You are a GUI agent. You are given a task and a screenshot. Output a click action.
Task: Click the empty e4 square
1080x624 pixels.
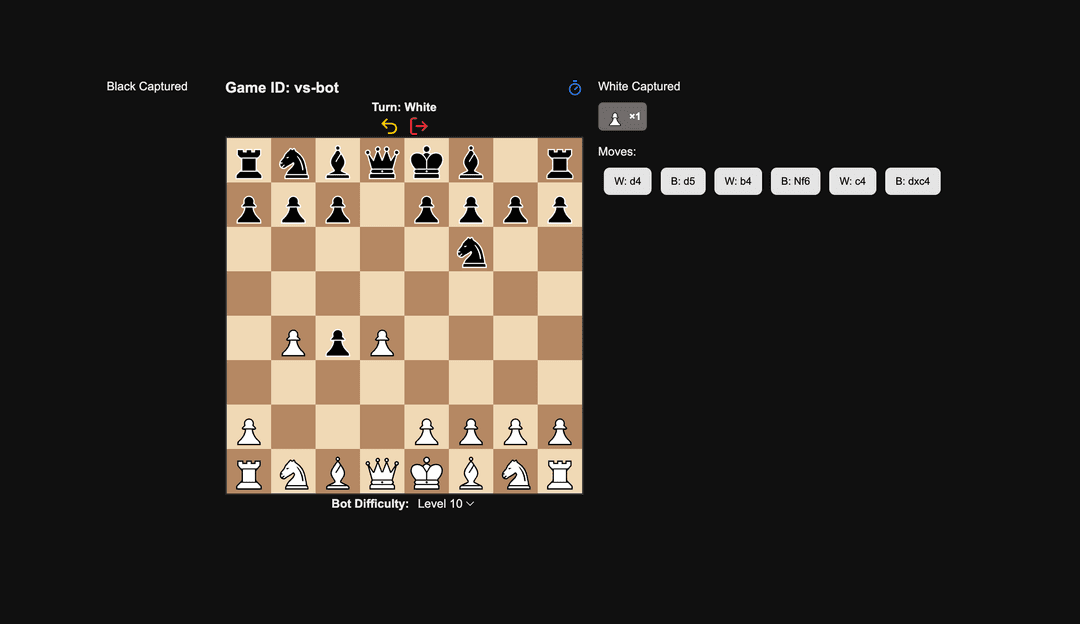point(426,339)
